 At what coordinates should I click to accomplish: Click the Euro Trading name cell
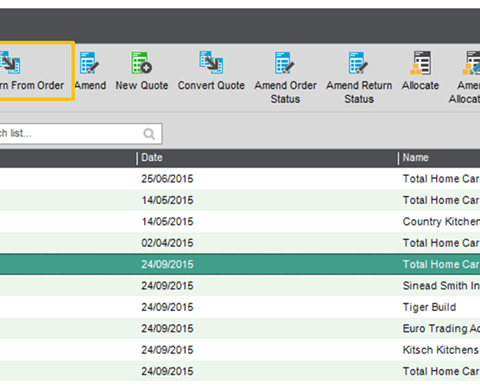pos(441,328)
